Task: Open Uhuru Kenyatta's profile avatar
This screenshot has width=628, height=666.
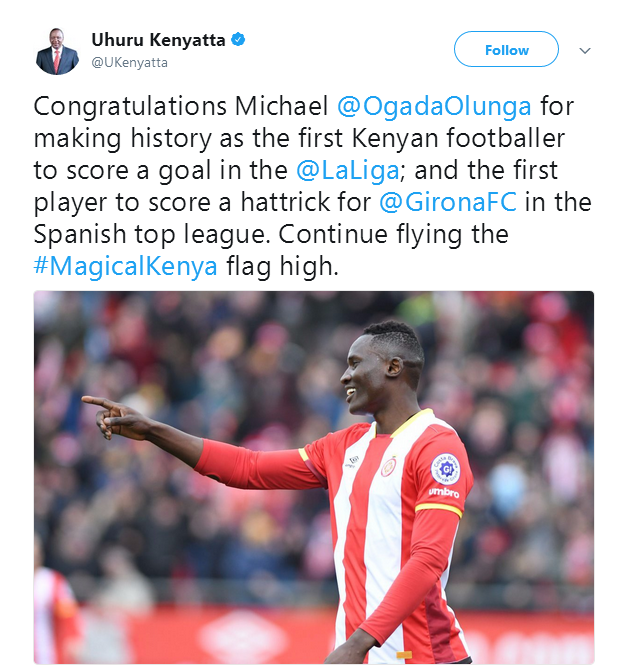Action: point(57,51)
